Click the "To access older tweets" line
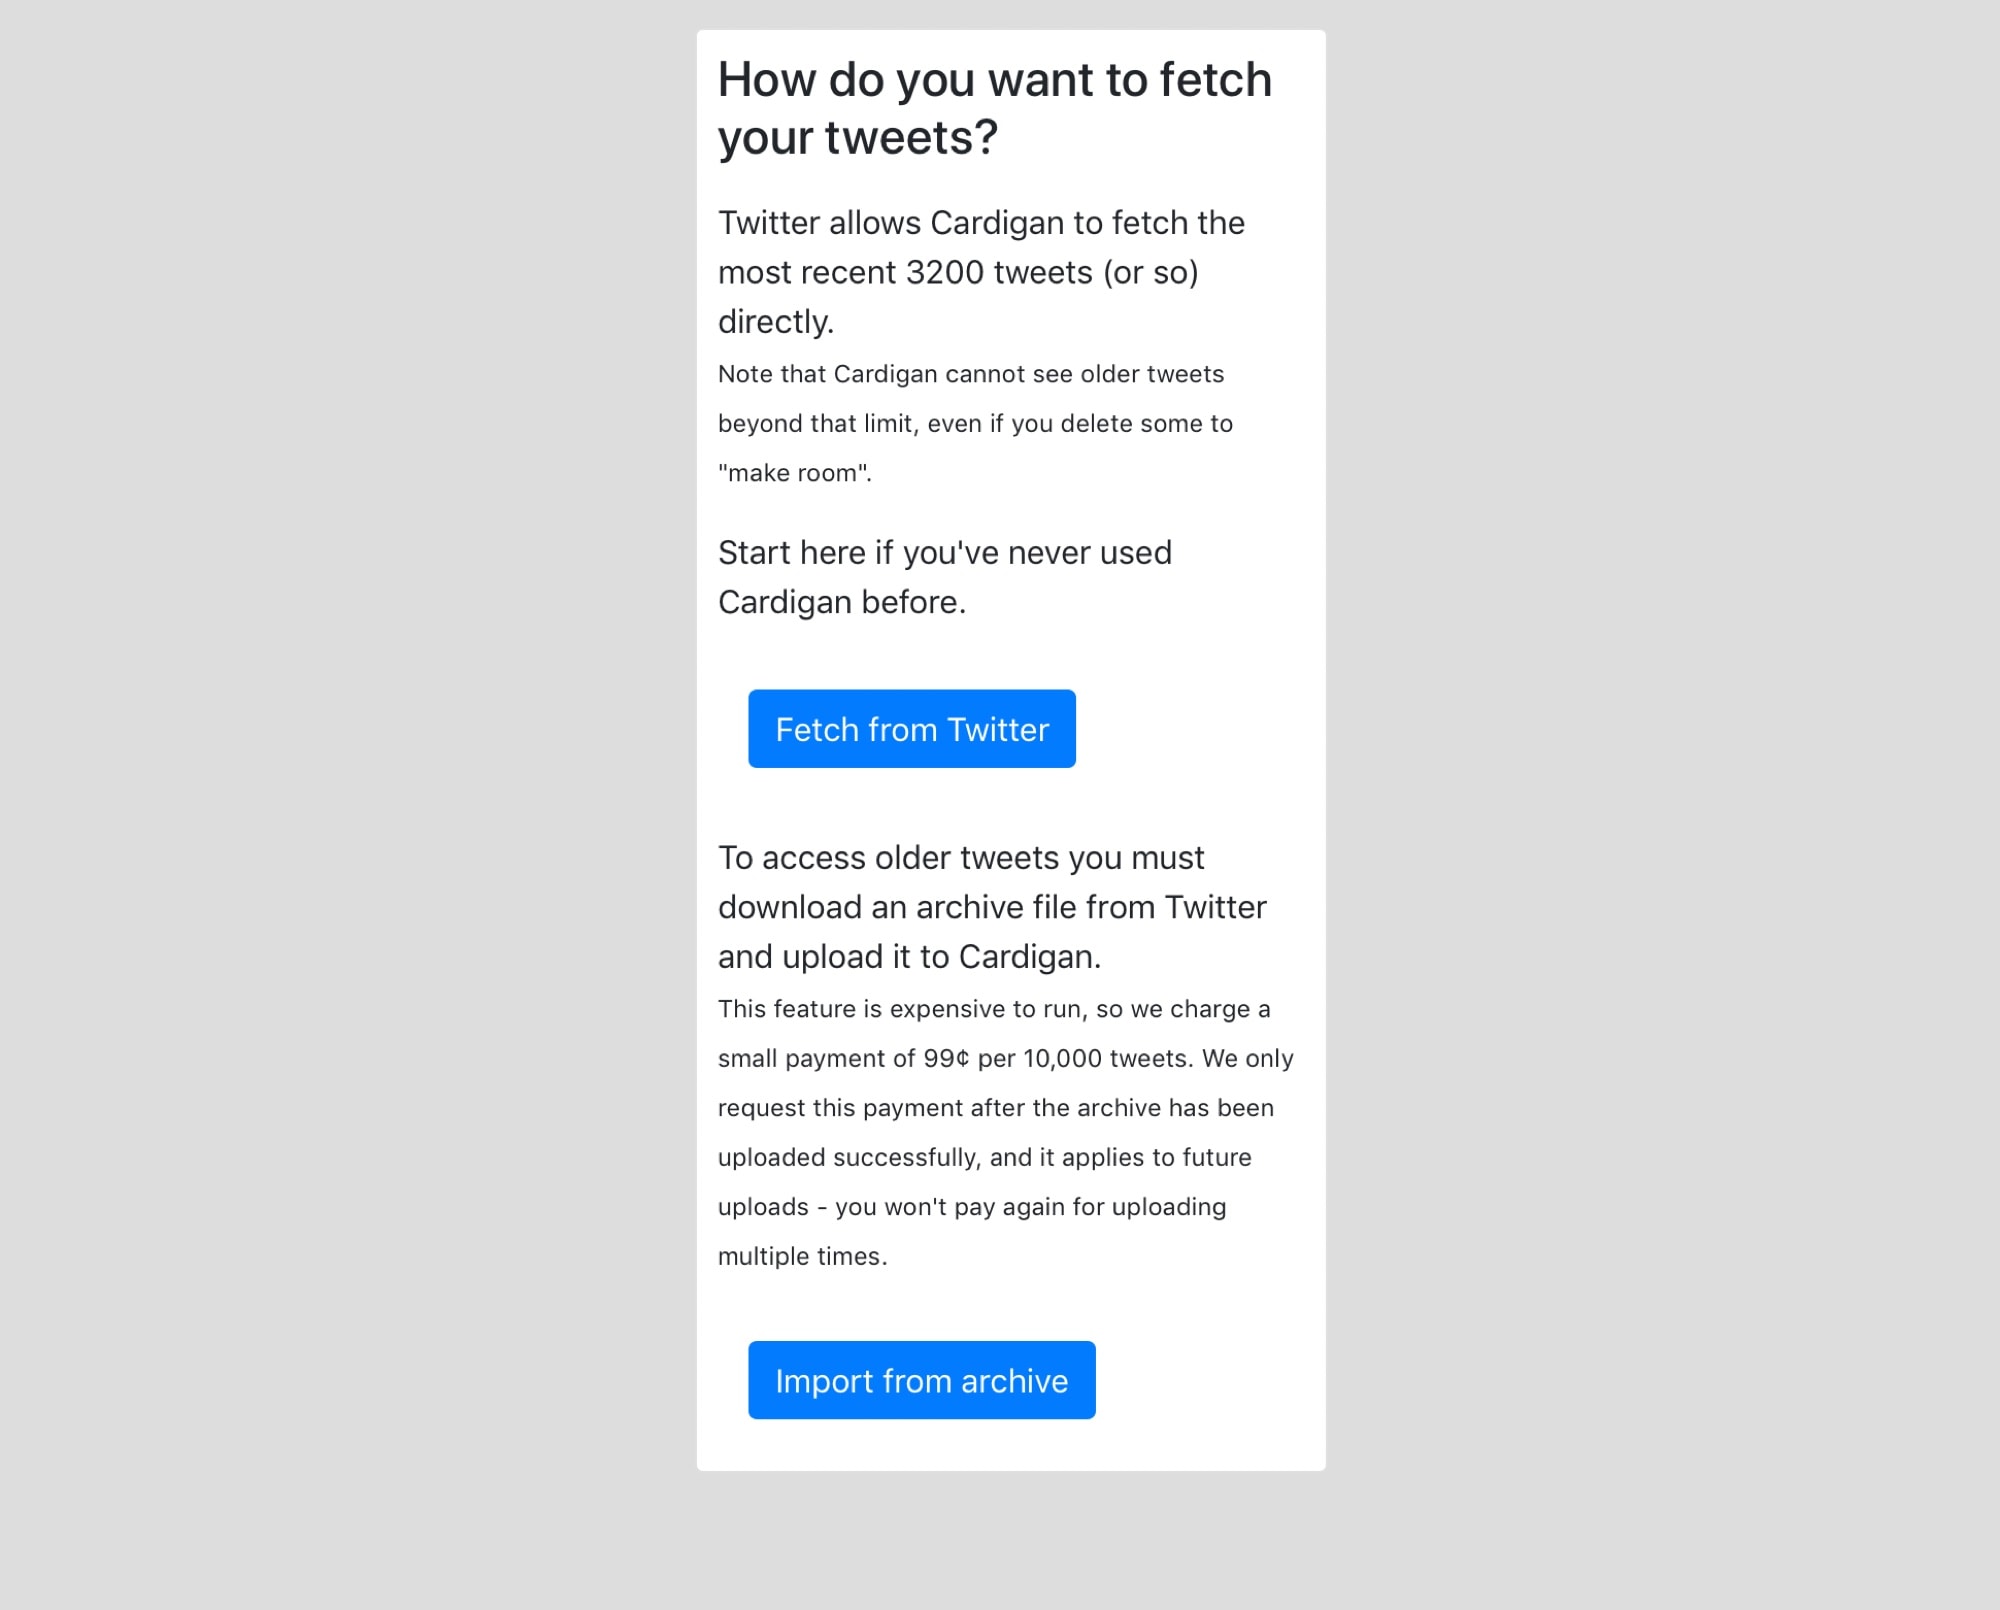This screenshot has width=2000, height=1610. click(x=960, y=858)
